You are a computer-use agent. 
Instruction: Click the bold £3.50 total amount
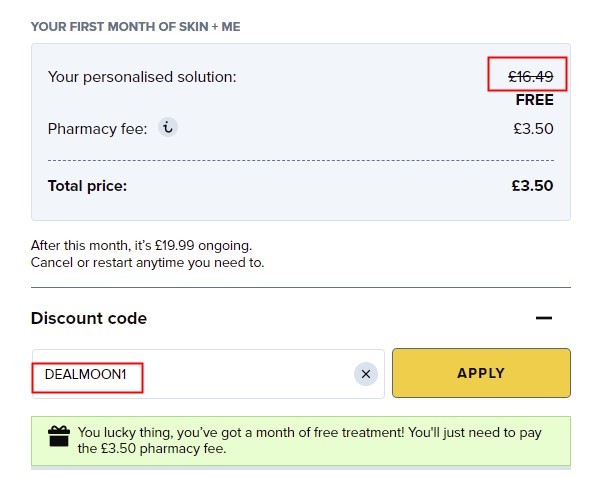532,186
